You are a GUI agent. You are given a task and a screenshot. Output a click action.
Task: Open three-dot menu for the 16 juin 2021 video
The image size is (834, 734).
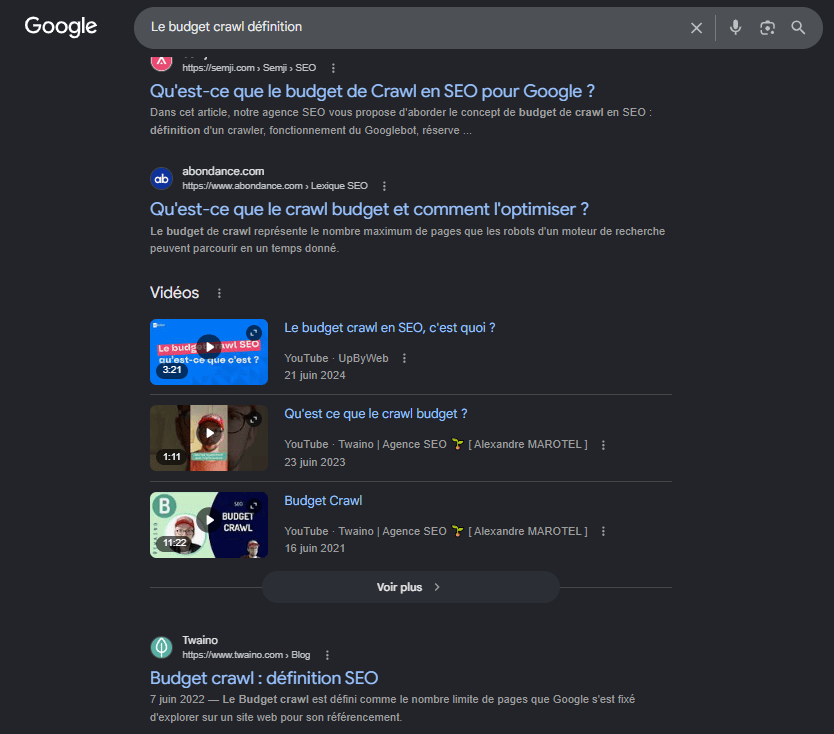pos(603,531)
